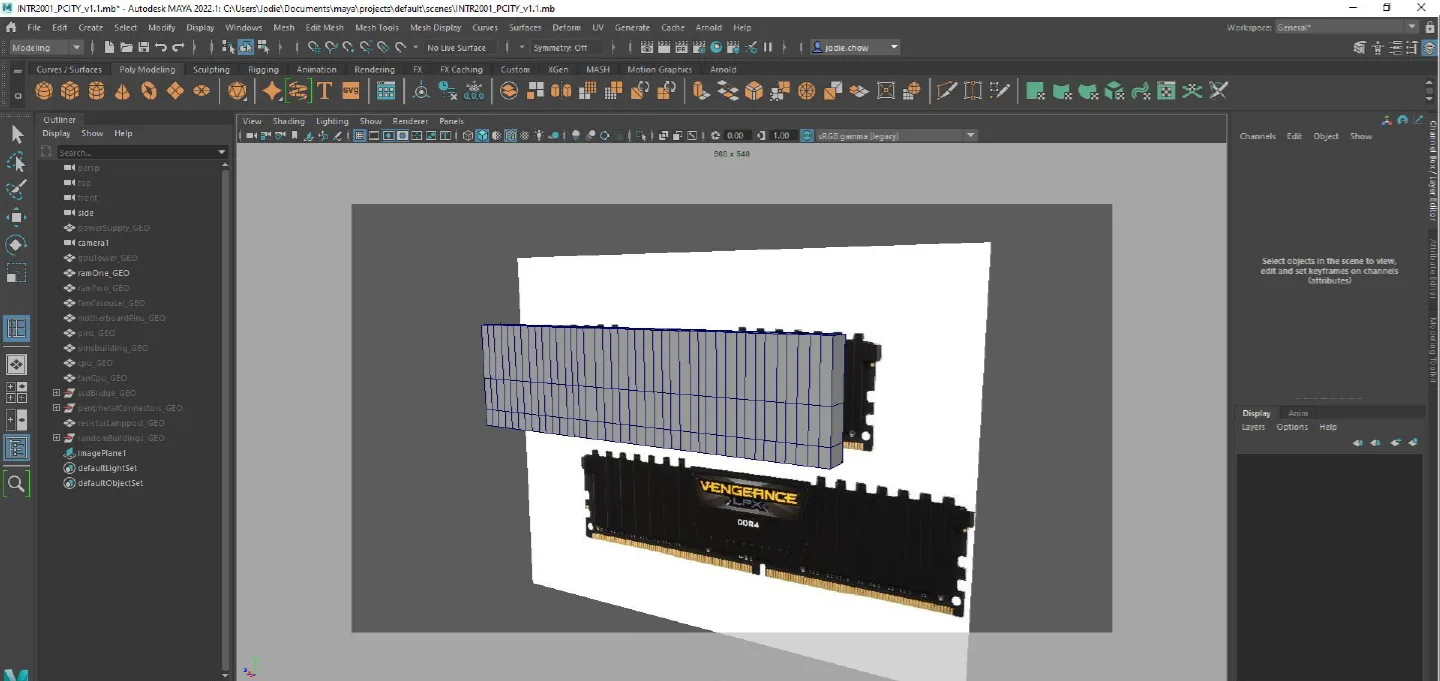This screenshot has width=1440, height=681.
Task: Open the Mesh Tools menu
Action: pos(377,28)
